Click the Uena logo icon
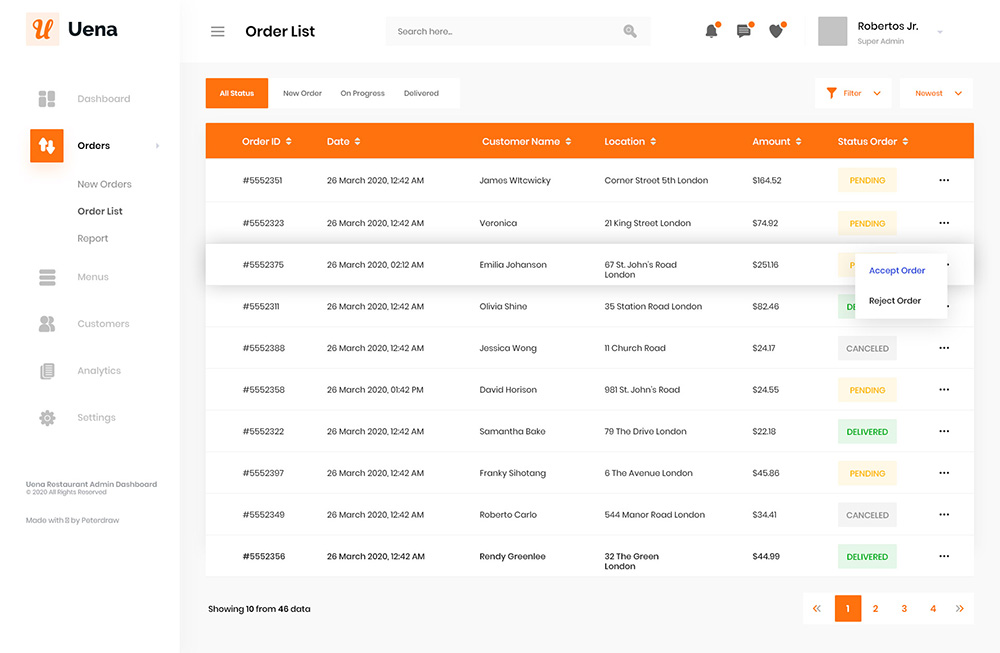1000x653 pixels. click(42, 29)
